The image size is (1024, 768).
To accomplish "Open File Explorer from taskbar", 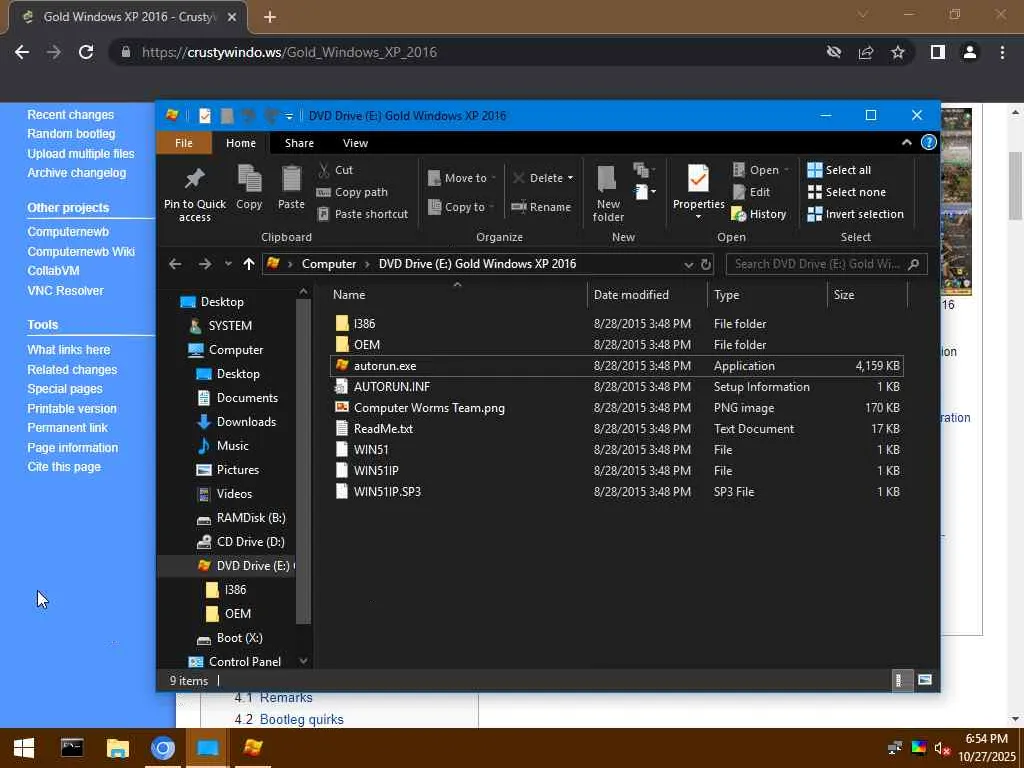I will click(118, 748).
